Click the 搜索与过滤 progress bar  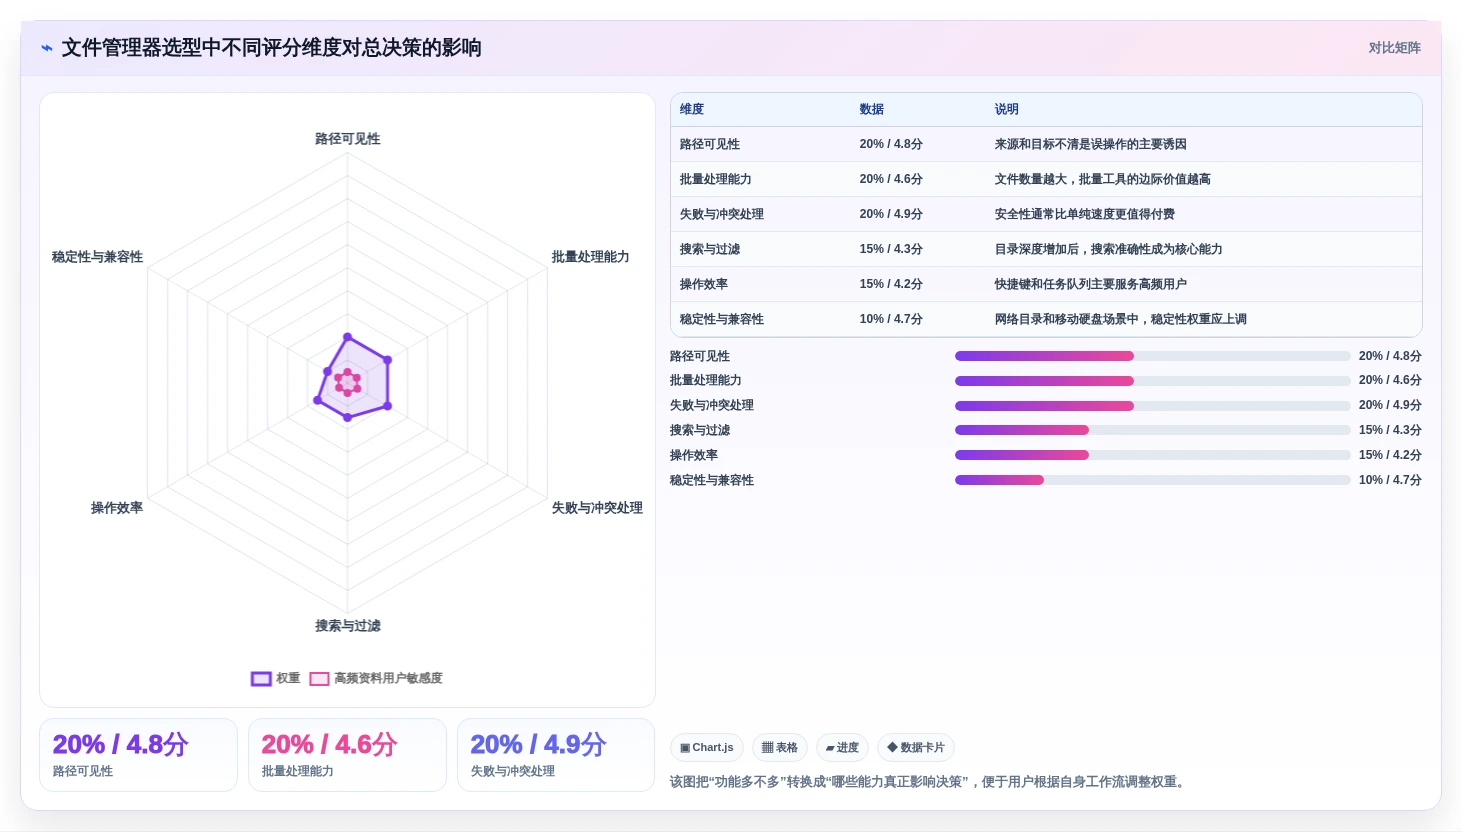point(1152,430)
